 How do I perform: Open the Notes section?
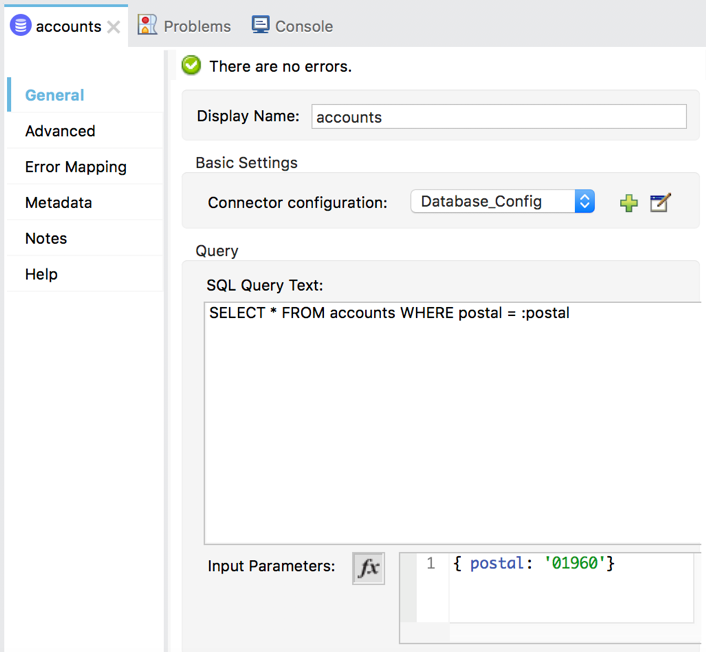coord(86,238)
